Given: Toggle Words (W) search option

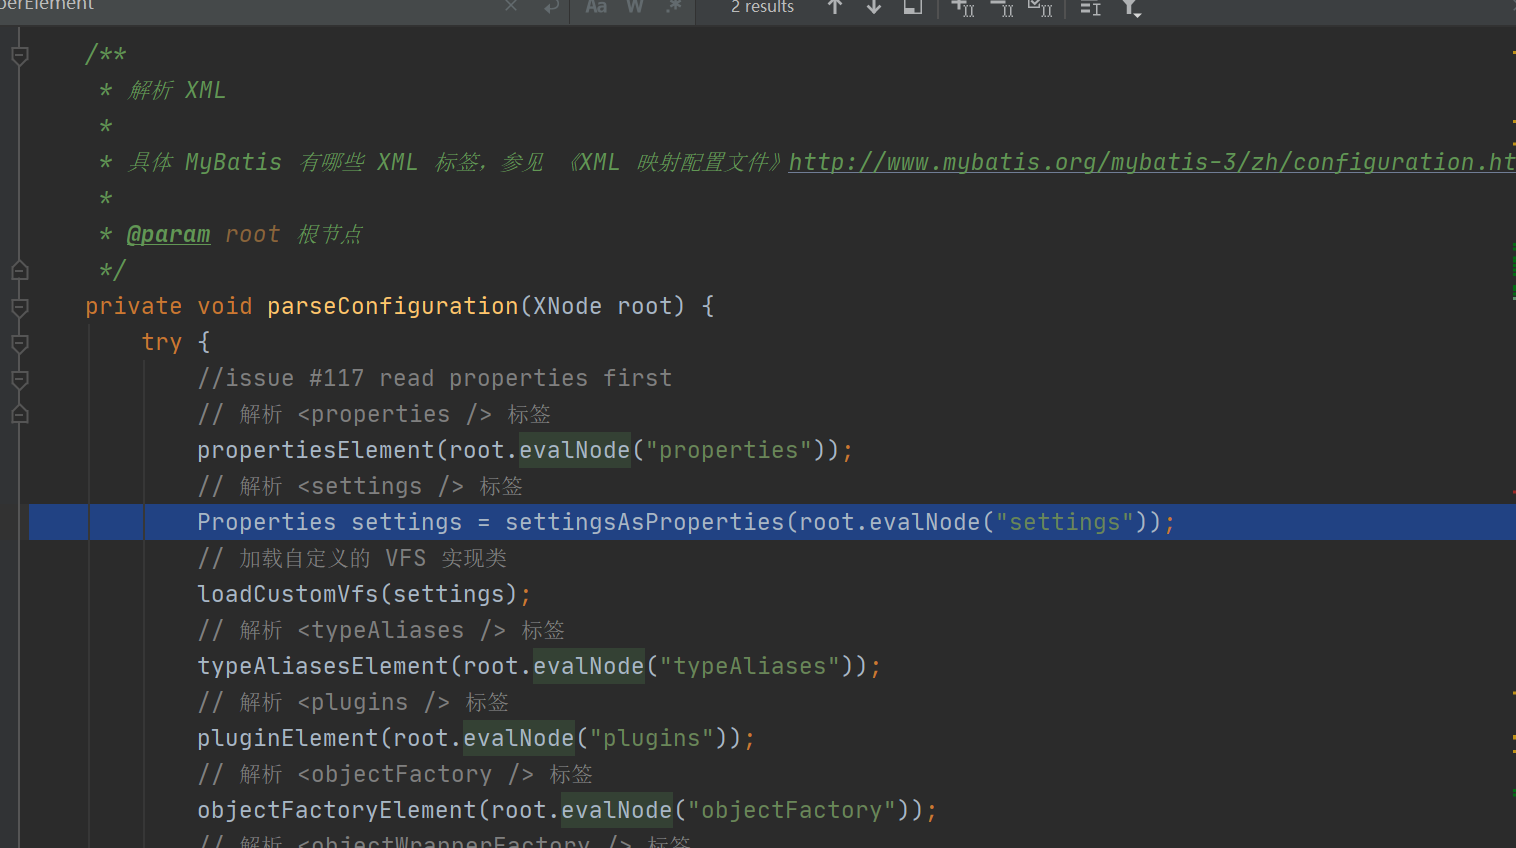Looking at the screenshot, I should pyautogui.click(x=634, y=6).
